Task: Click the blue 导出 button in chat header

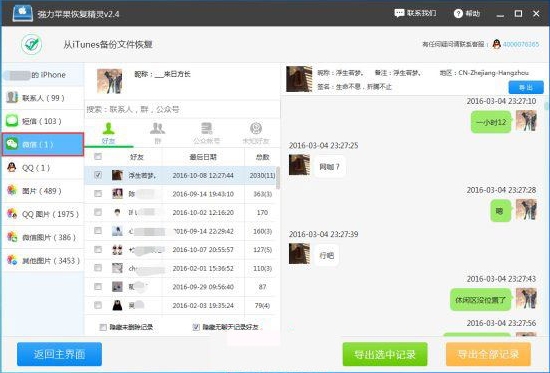Action: tap(526, 87)
